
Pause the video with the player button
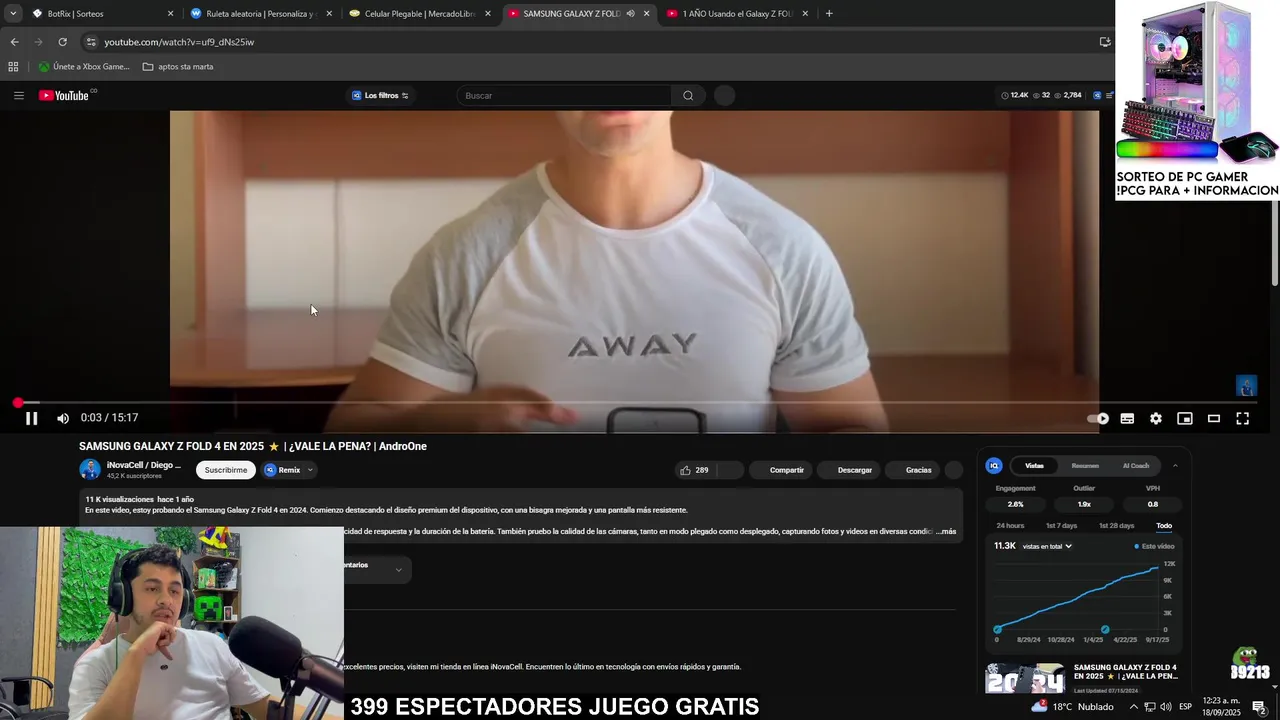pyautogui.click(x=31, y=418)
